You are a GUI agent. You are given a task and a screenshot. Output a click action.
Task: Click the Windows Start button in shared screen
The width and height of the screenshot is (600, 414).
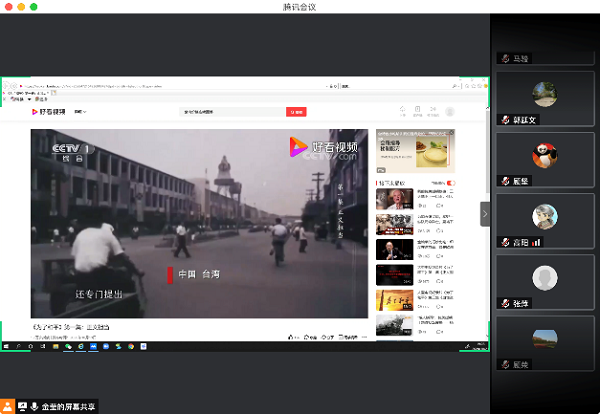pyautogui.click(x=6, y=346)
